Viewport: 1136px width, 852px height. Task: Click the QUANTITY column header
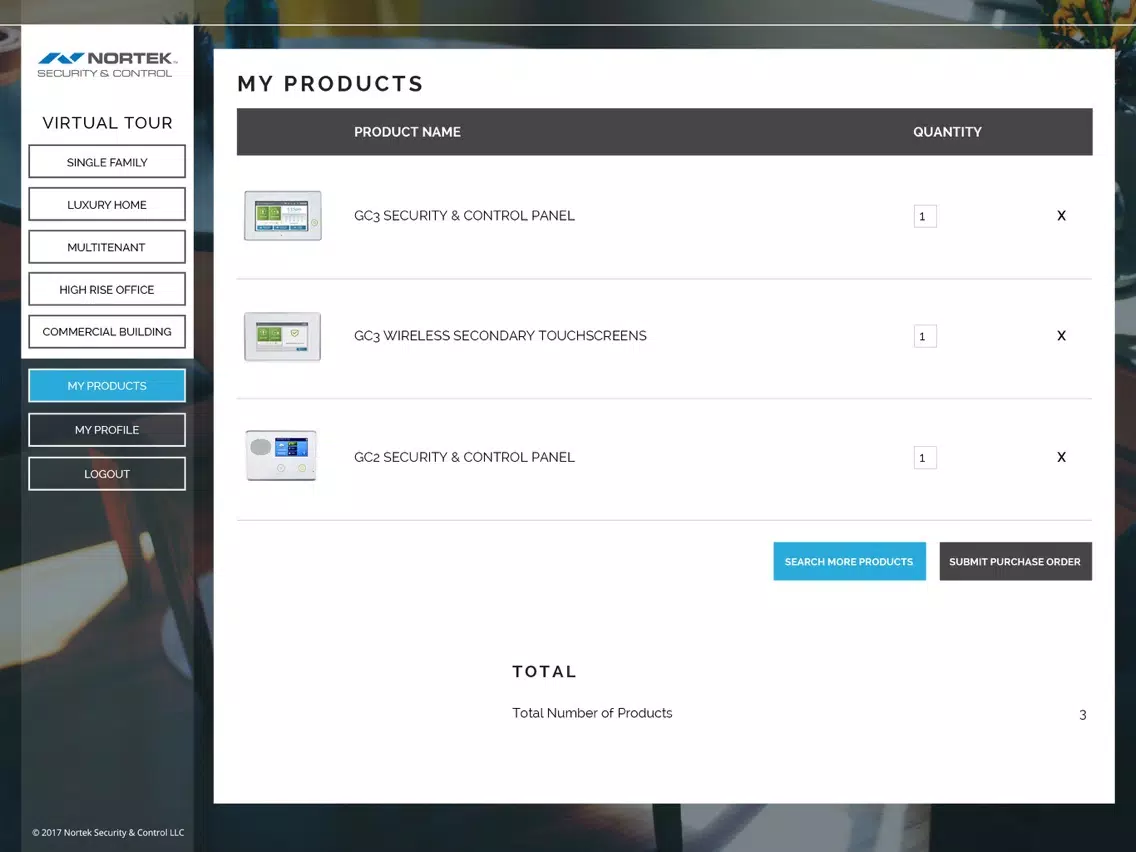point(947,132)
